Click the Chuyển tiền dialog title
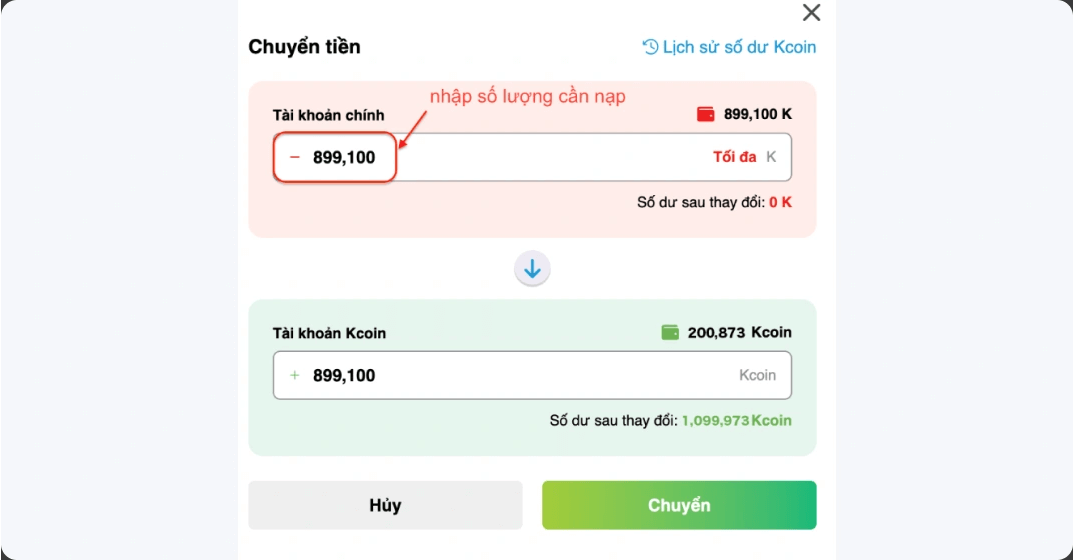The image size is (1073, 560). click(305, 47)
